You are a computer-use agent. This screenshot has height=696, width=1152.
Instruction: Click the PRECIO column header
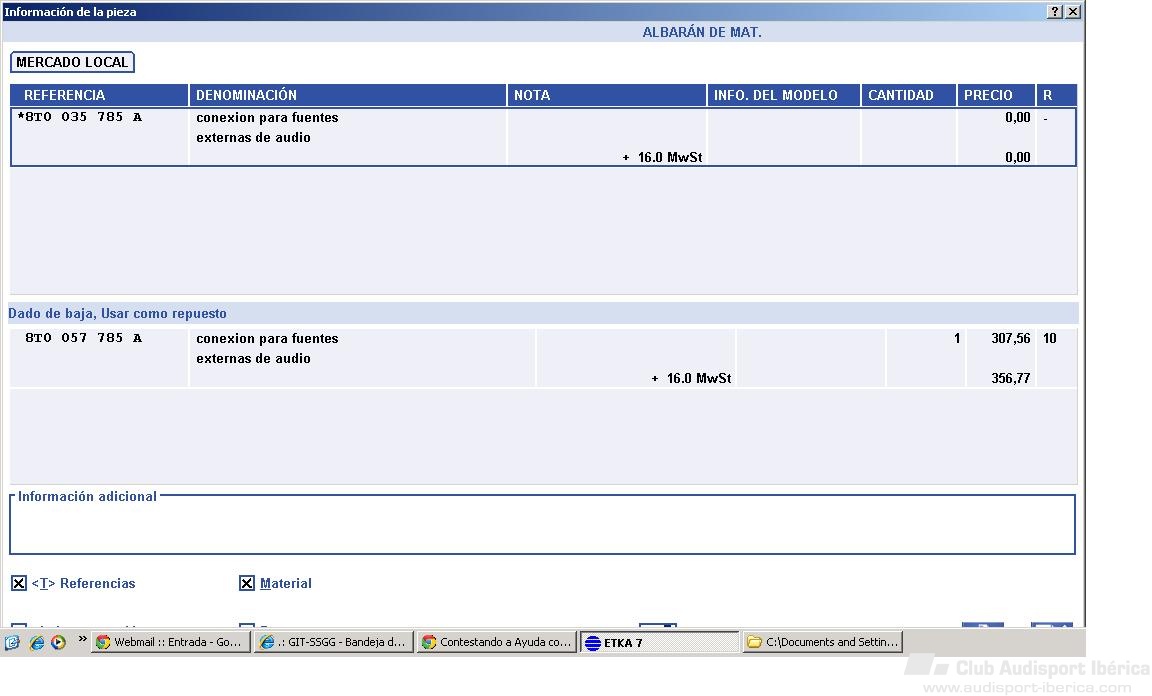[995, 96]
